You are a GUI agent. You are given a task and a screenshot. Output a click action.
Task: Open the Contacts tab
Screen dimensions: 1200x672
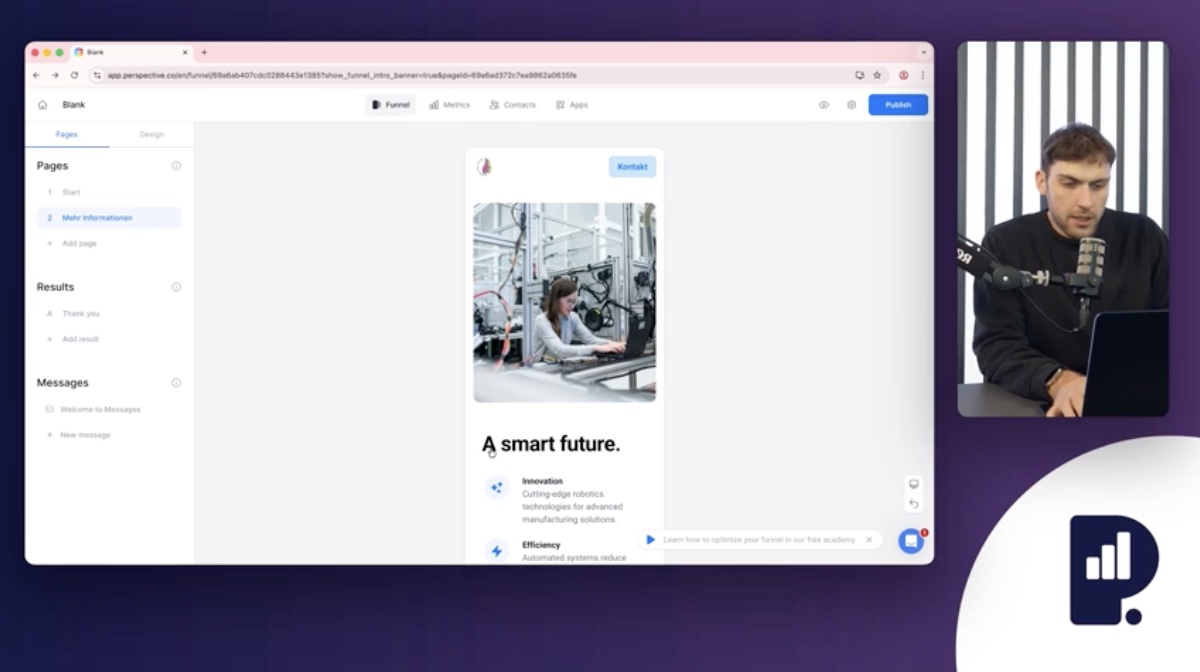tap(513, 105)
